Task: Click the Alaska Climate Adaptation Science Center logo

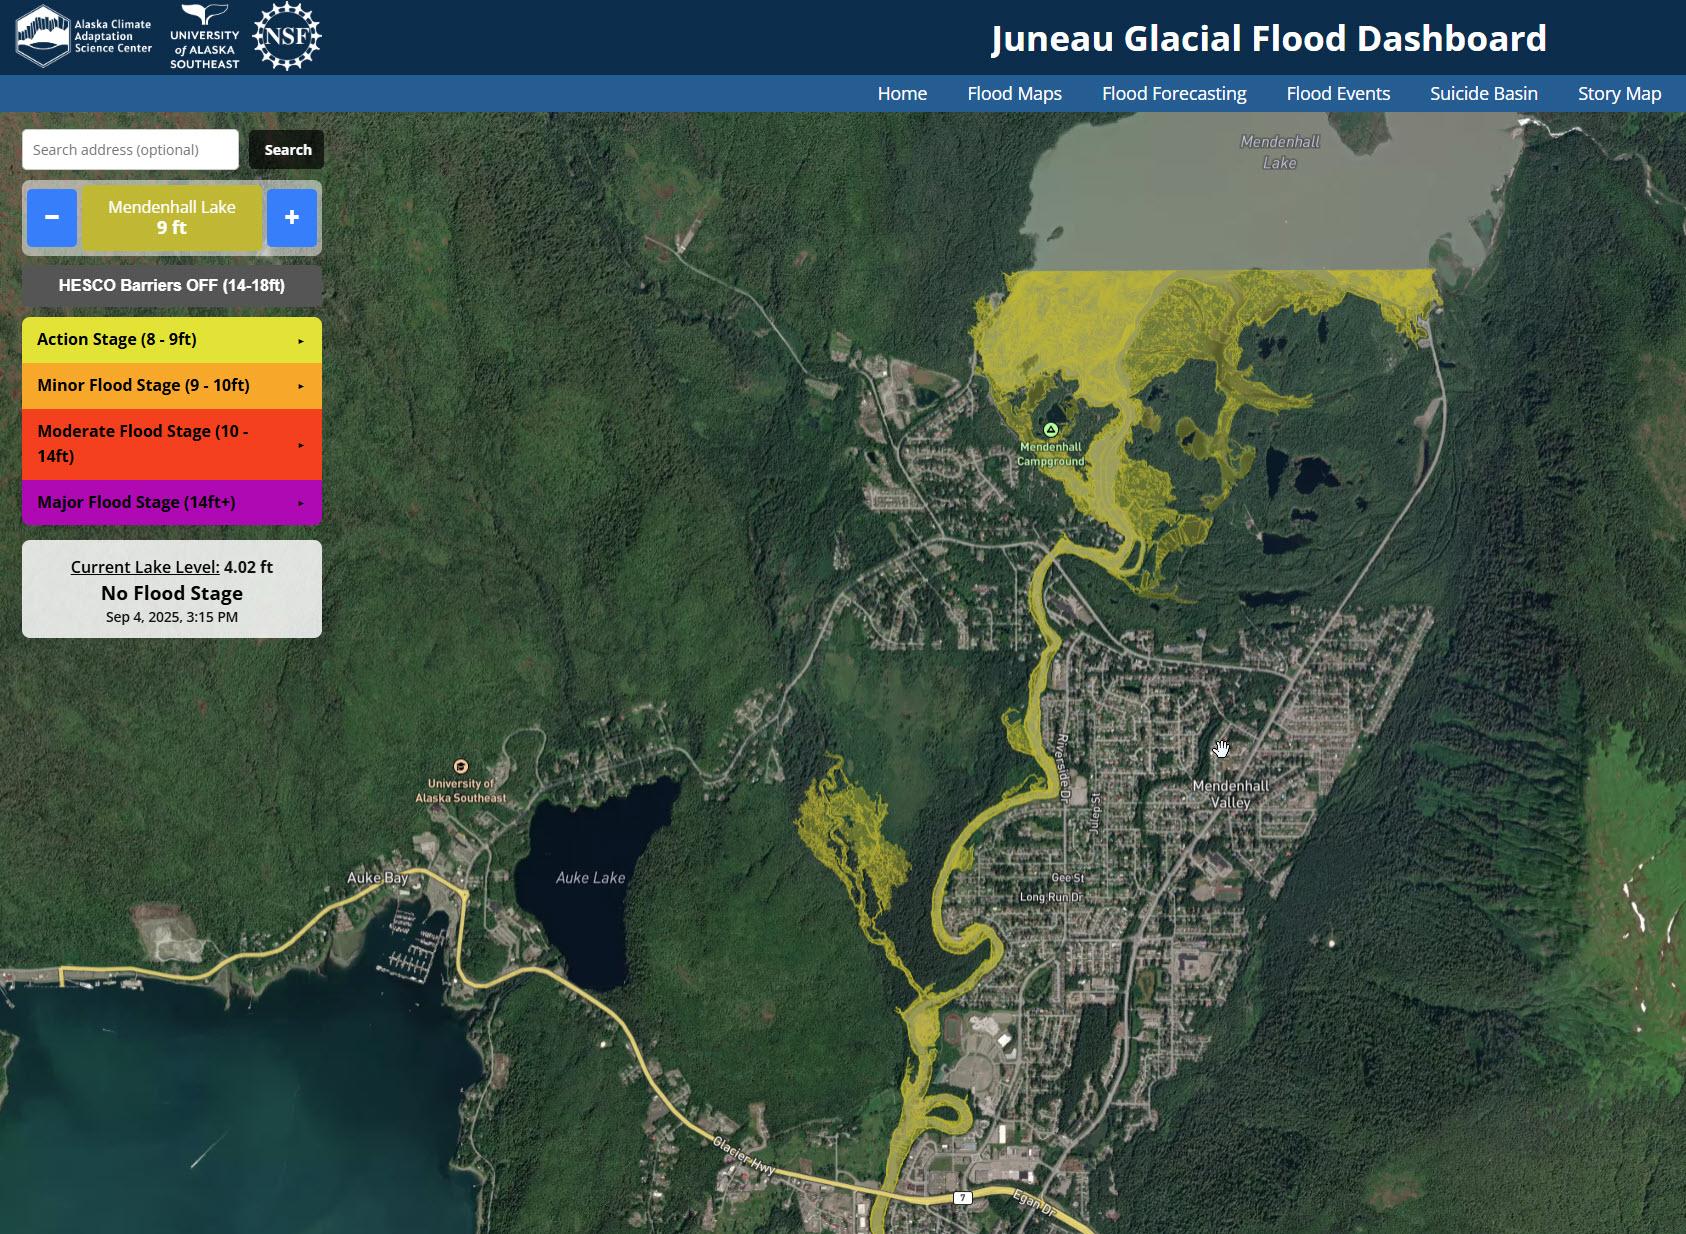Action: pyautogui.click(x=84, y=36)
